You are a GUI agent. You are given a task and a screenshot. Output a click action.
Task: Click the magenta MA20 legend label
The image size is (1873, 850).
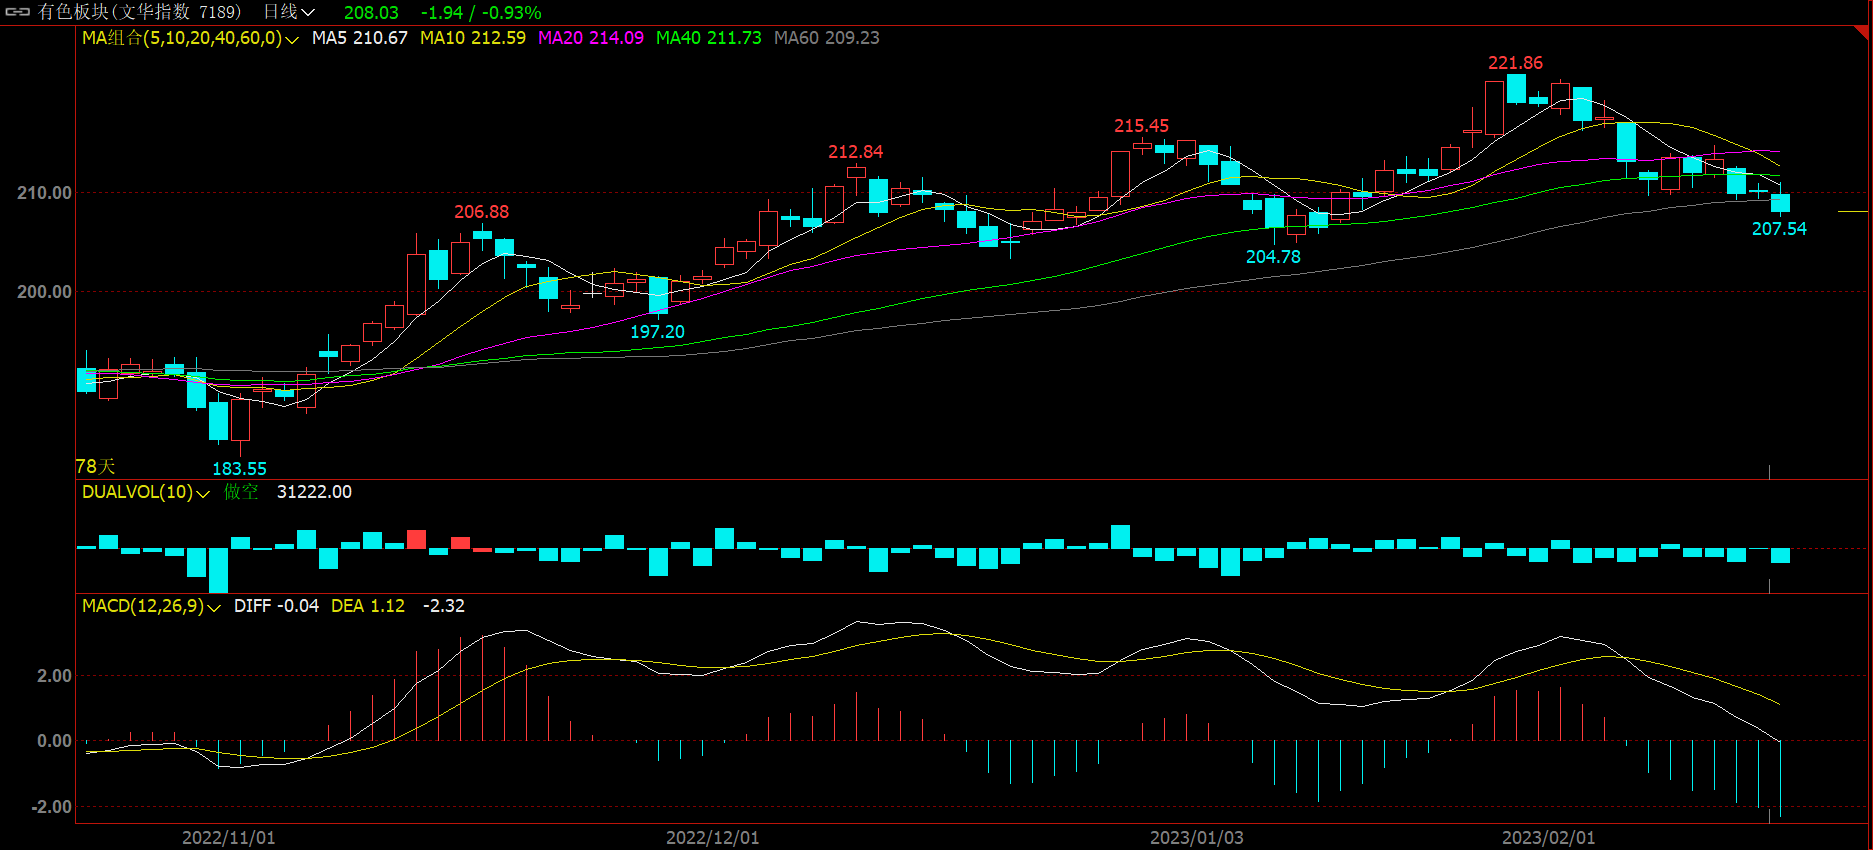tap(590, 38)
